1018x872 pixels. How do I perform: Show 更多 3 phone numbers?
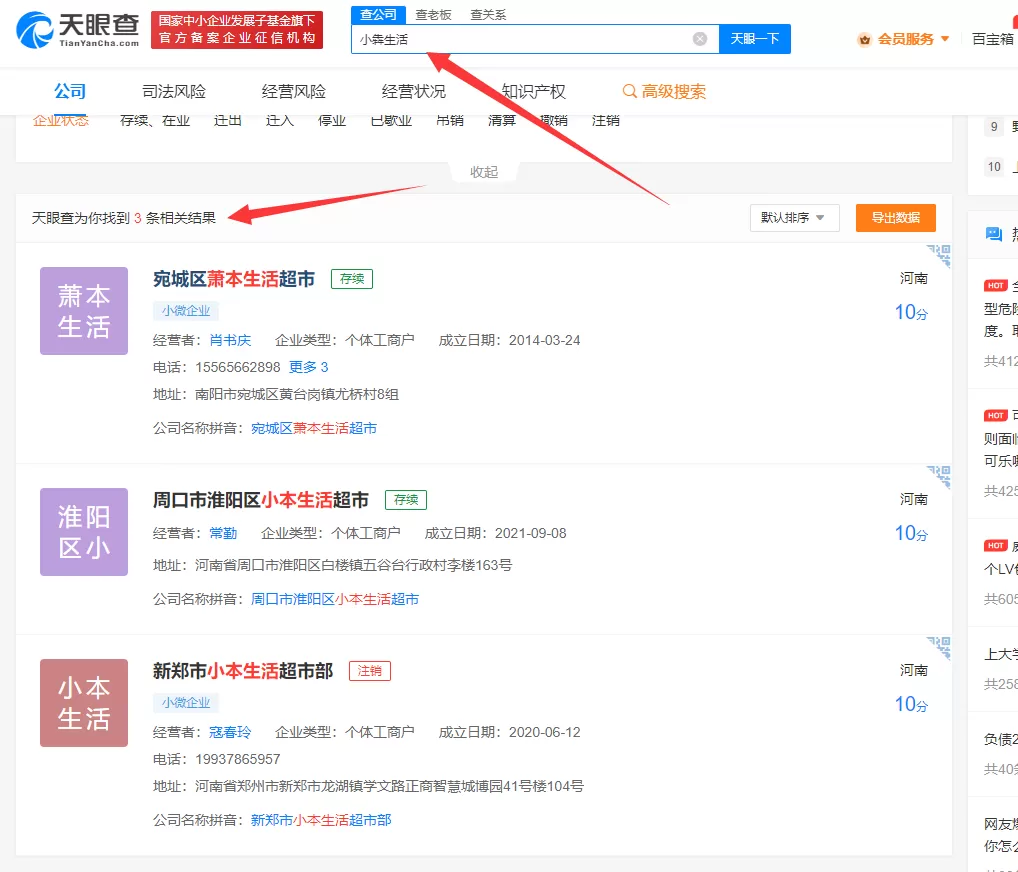[308, 367]
